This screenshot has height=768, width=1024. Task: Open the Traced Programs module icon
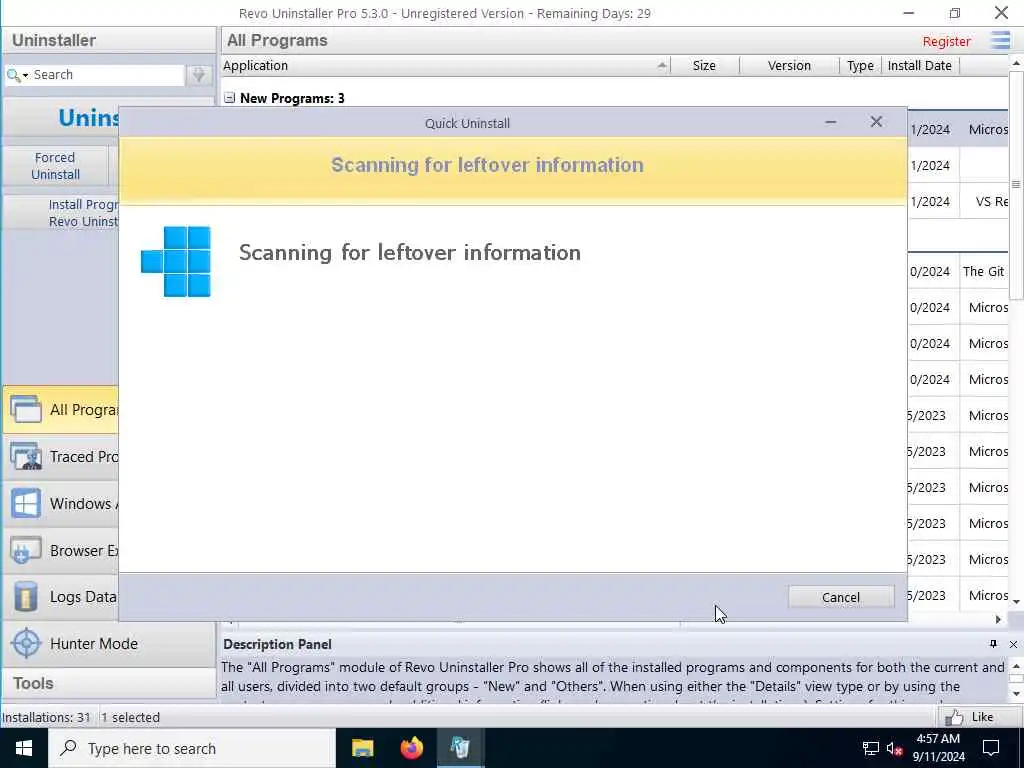(x=25, y=456)
